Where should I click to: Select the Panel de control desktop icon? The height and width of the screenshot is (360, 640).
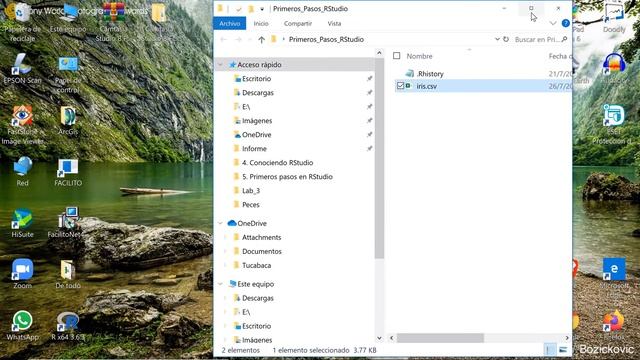point(68,74)
